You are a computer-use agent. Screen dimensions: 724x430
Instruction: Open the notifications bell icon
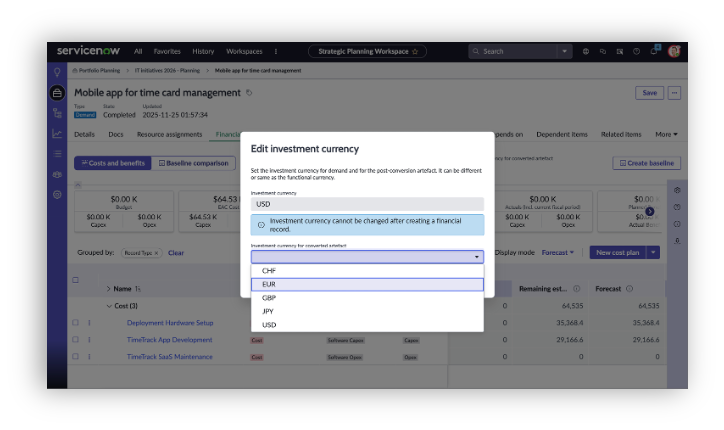654,51
